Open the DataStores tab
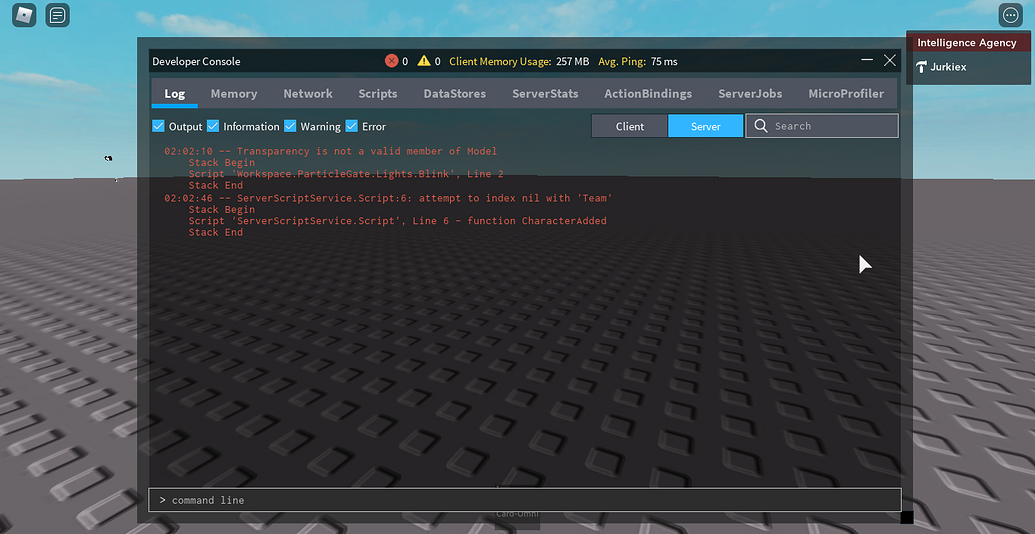1035x534 pixels. coord(455,94)
